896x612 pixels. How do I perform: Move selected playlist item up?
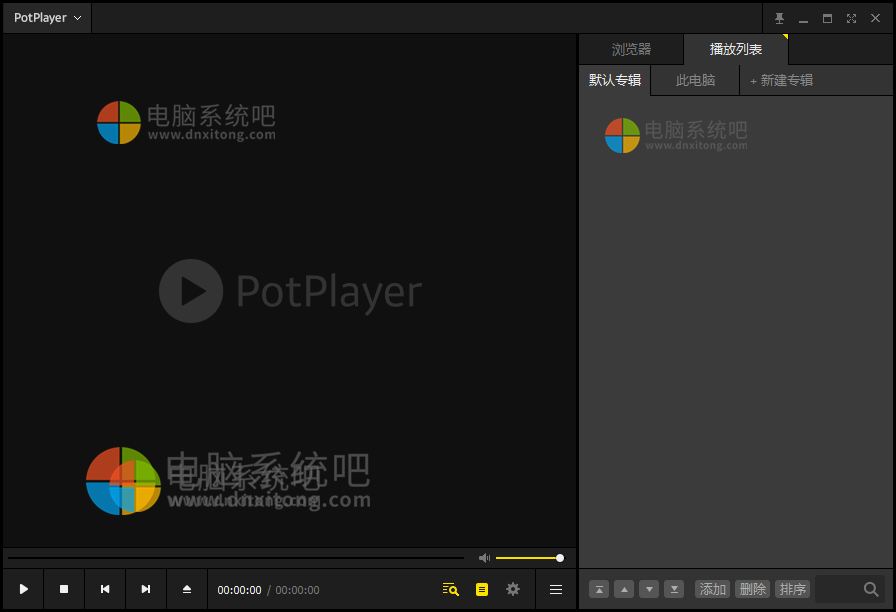(624, 589)
